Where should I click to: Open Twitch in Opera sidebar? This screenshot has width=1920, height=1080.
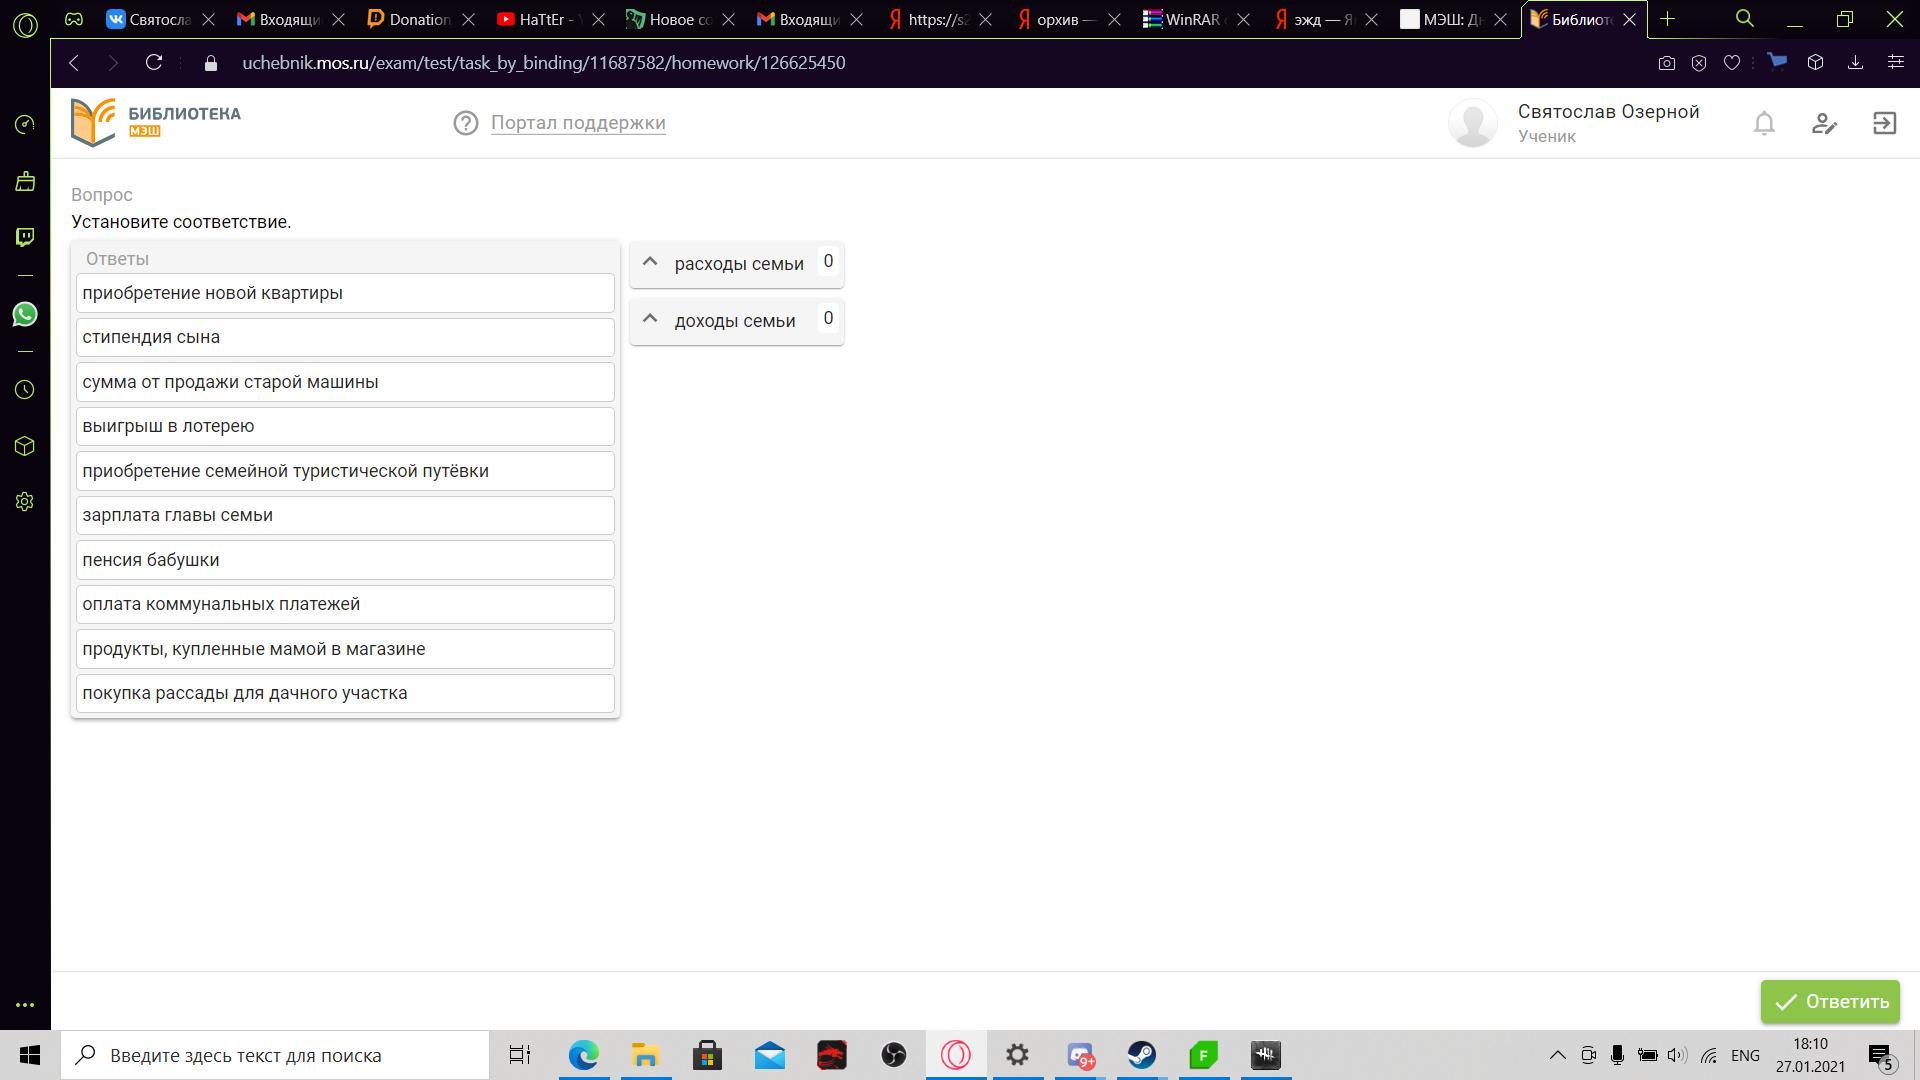click(x=25, y=237)
